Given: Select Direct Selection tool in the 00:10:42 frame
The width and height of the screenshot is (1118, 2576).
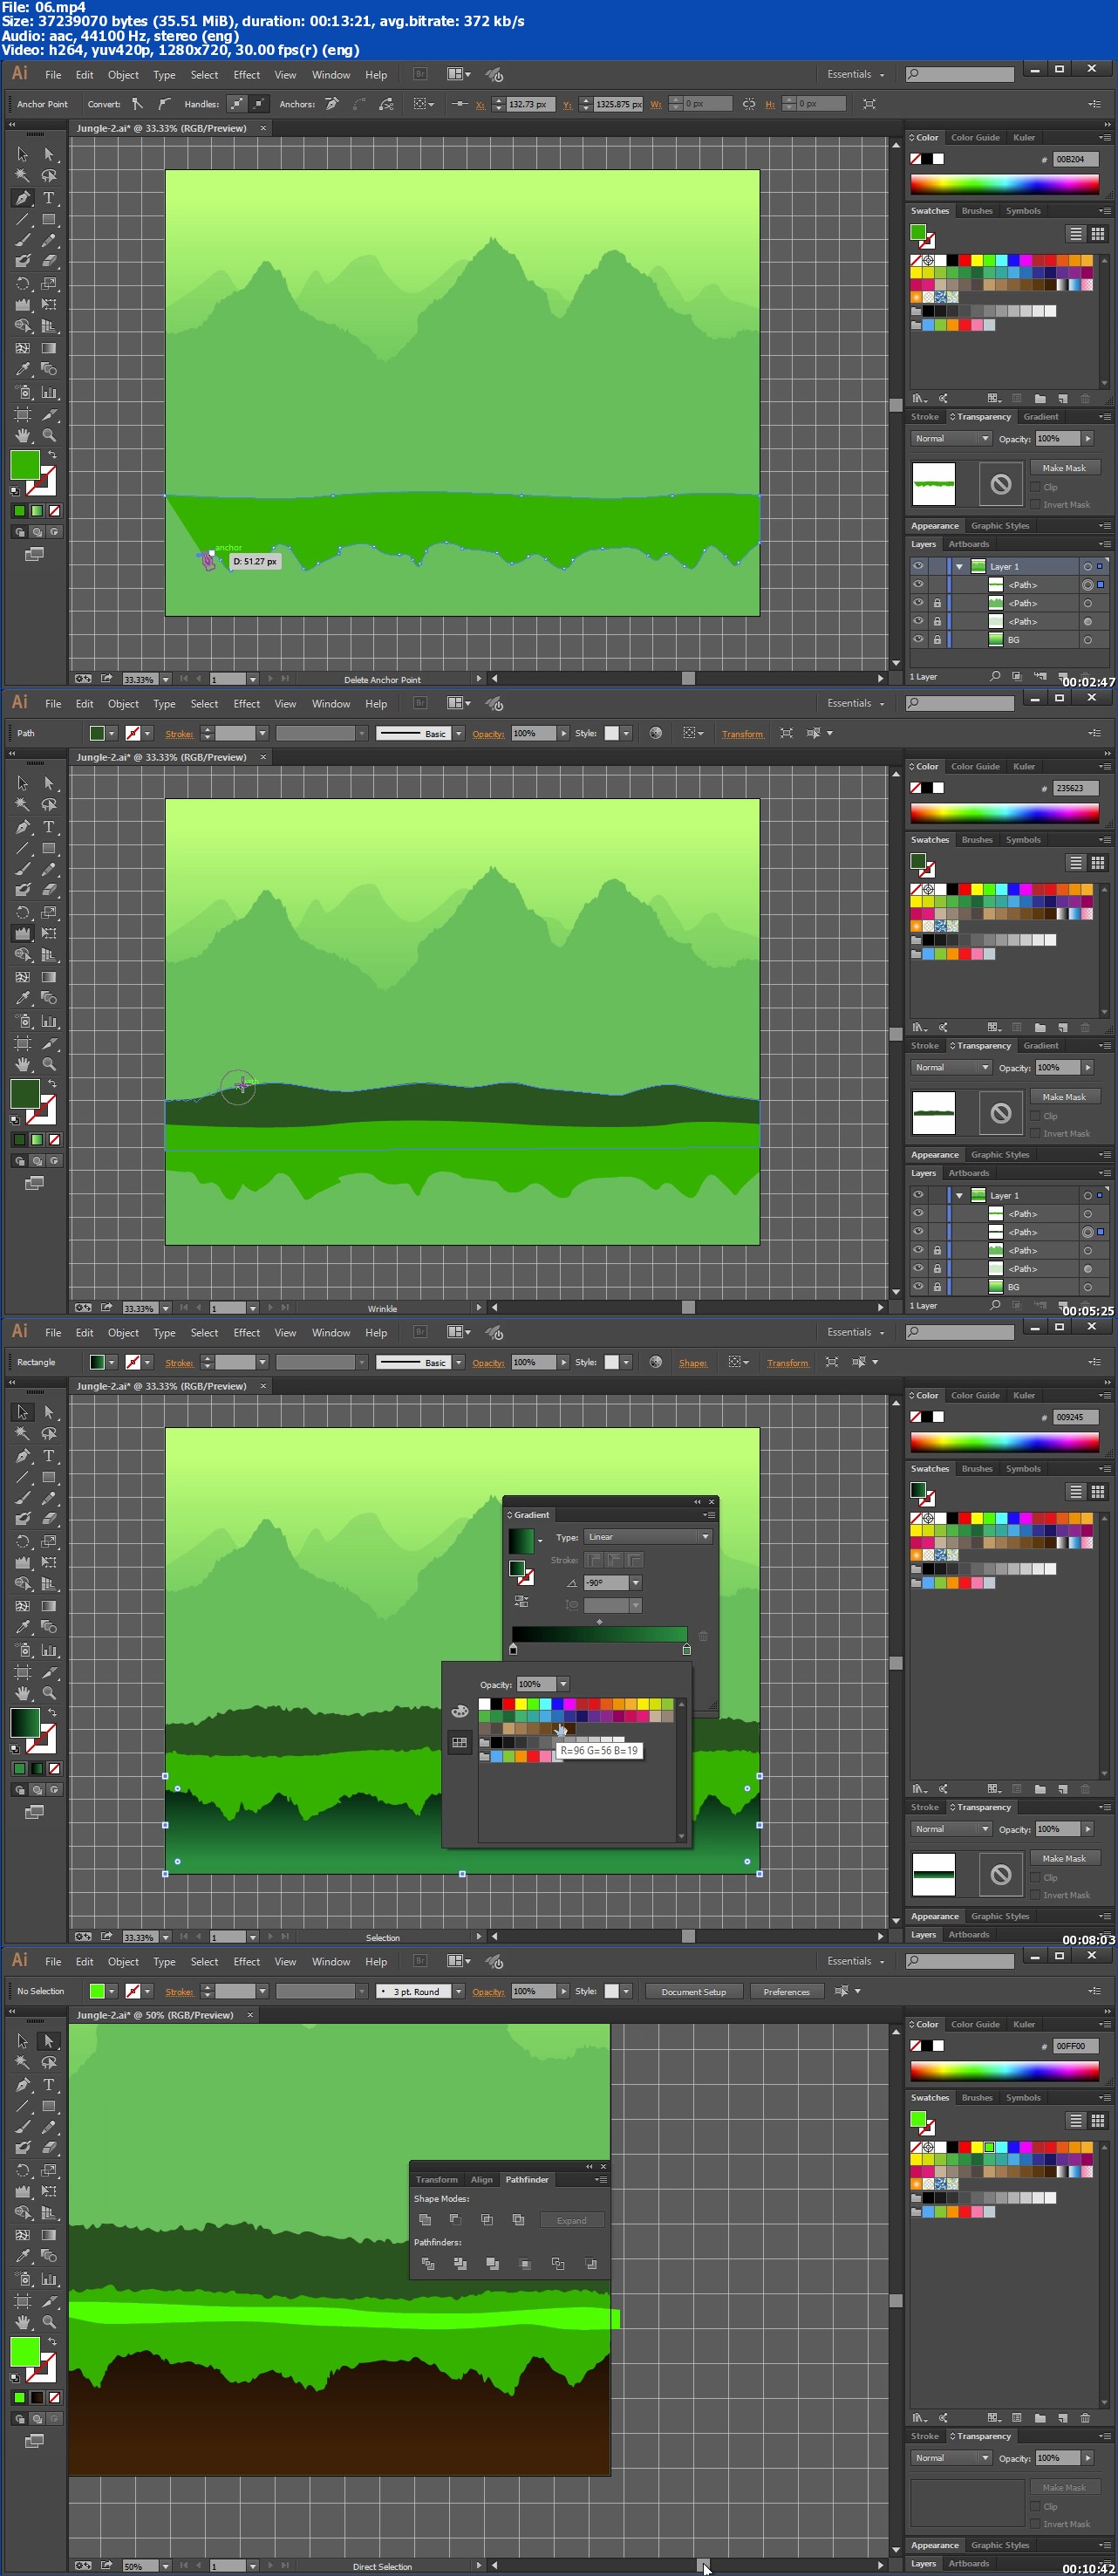Looking at the screenshot, I should tap(48, 2041).
